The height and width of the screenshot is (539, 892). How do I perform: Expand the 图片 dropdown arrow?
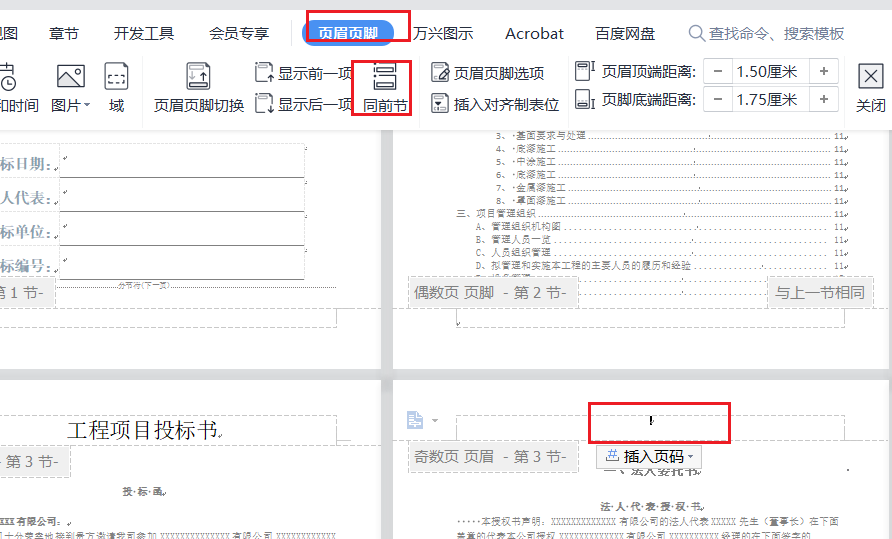tap(87, 105)
